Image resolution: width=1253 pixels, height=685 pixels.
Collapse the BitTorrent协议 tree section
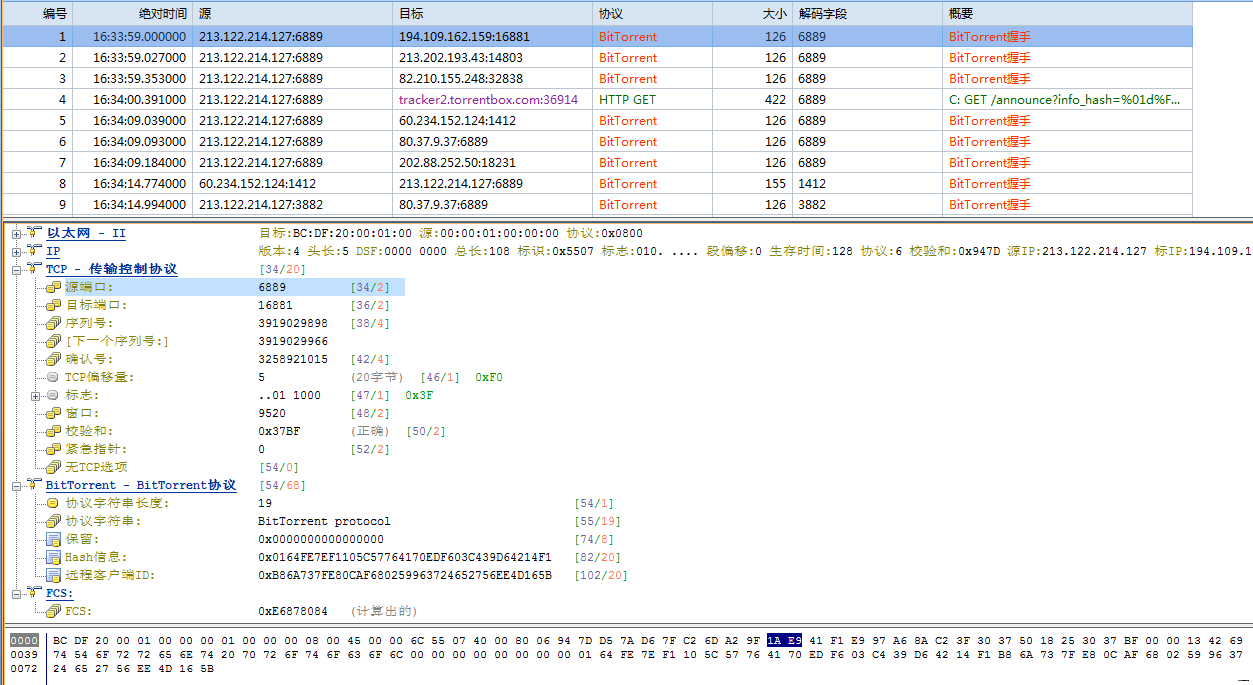pos(17,485)
